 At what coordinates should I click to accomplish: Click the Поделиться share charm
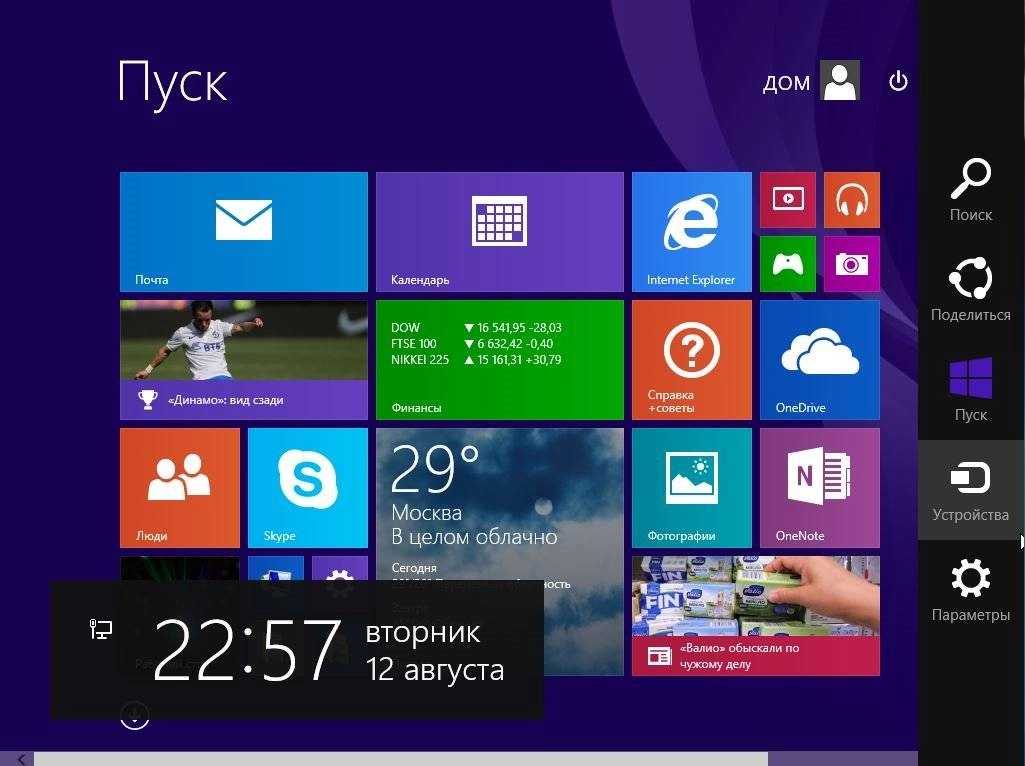[x=971, y=290]
